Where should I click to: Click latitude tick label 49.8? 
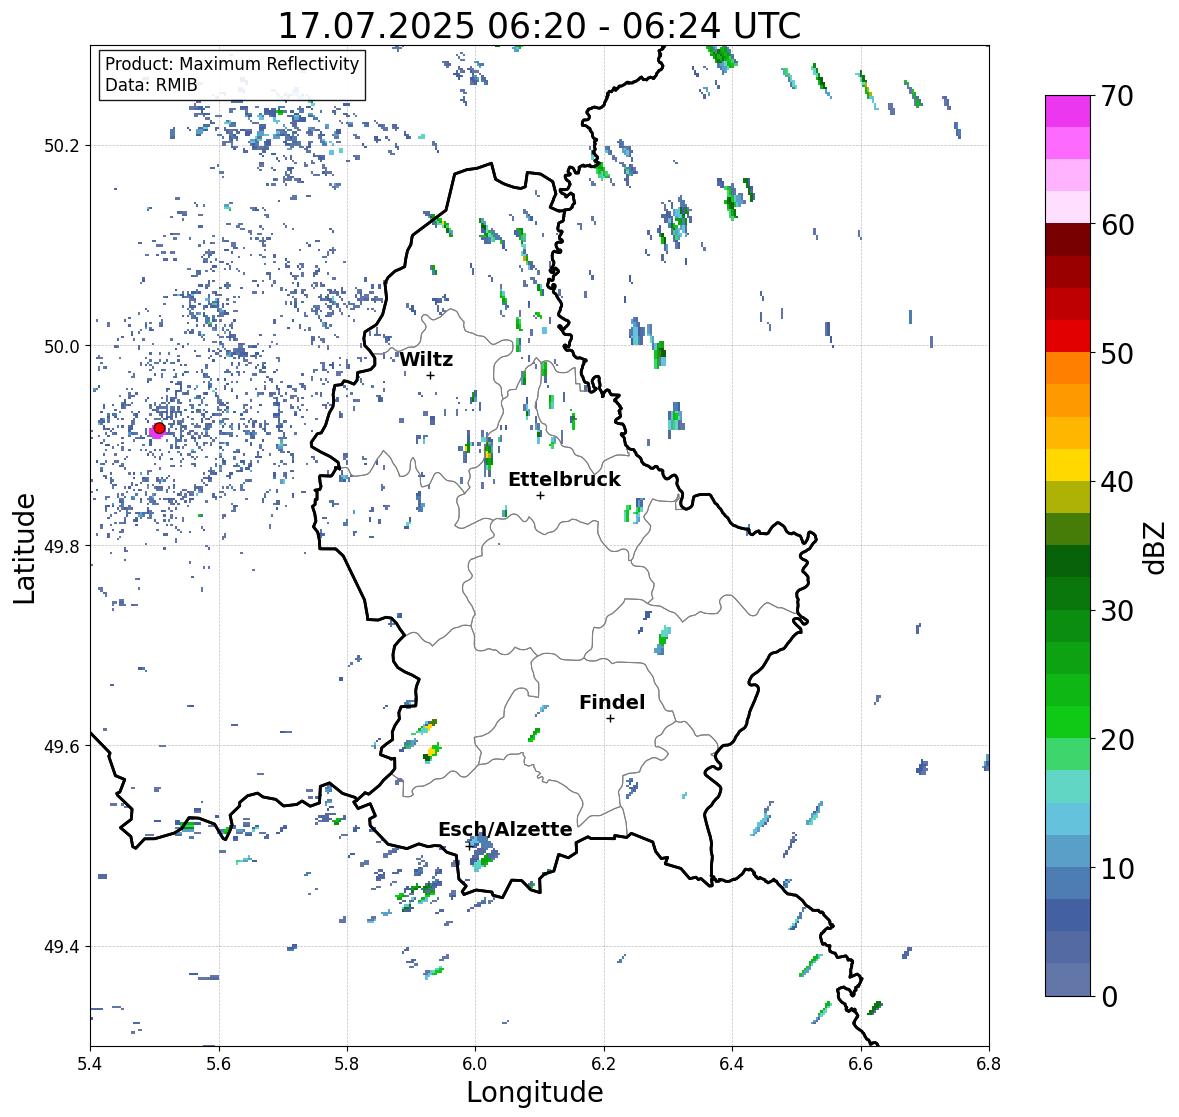click(62, 546)
